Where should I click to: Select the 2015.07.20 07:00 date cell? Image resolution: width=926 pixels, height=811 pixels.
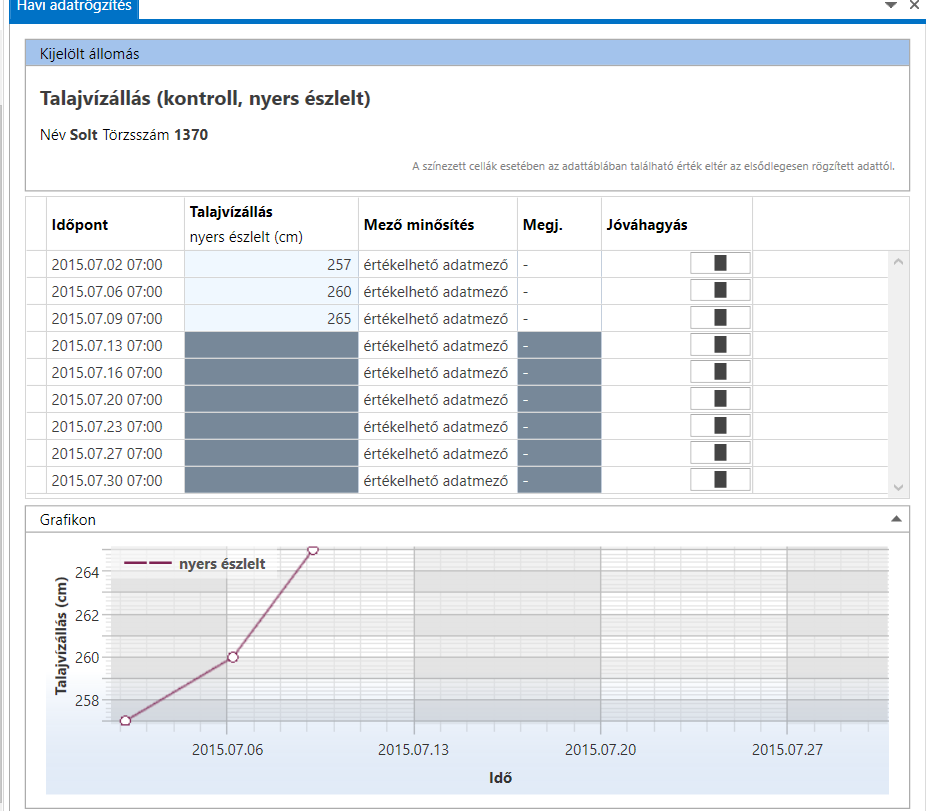tap(115, 399)
